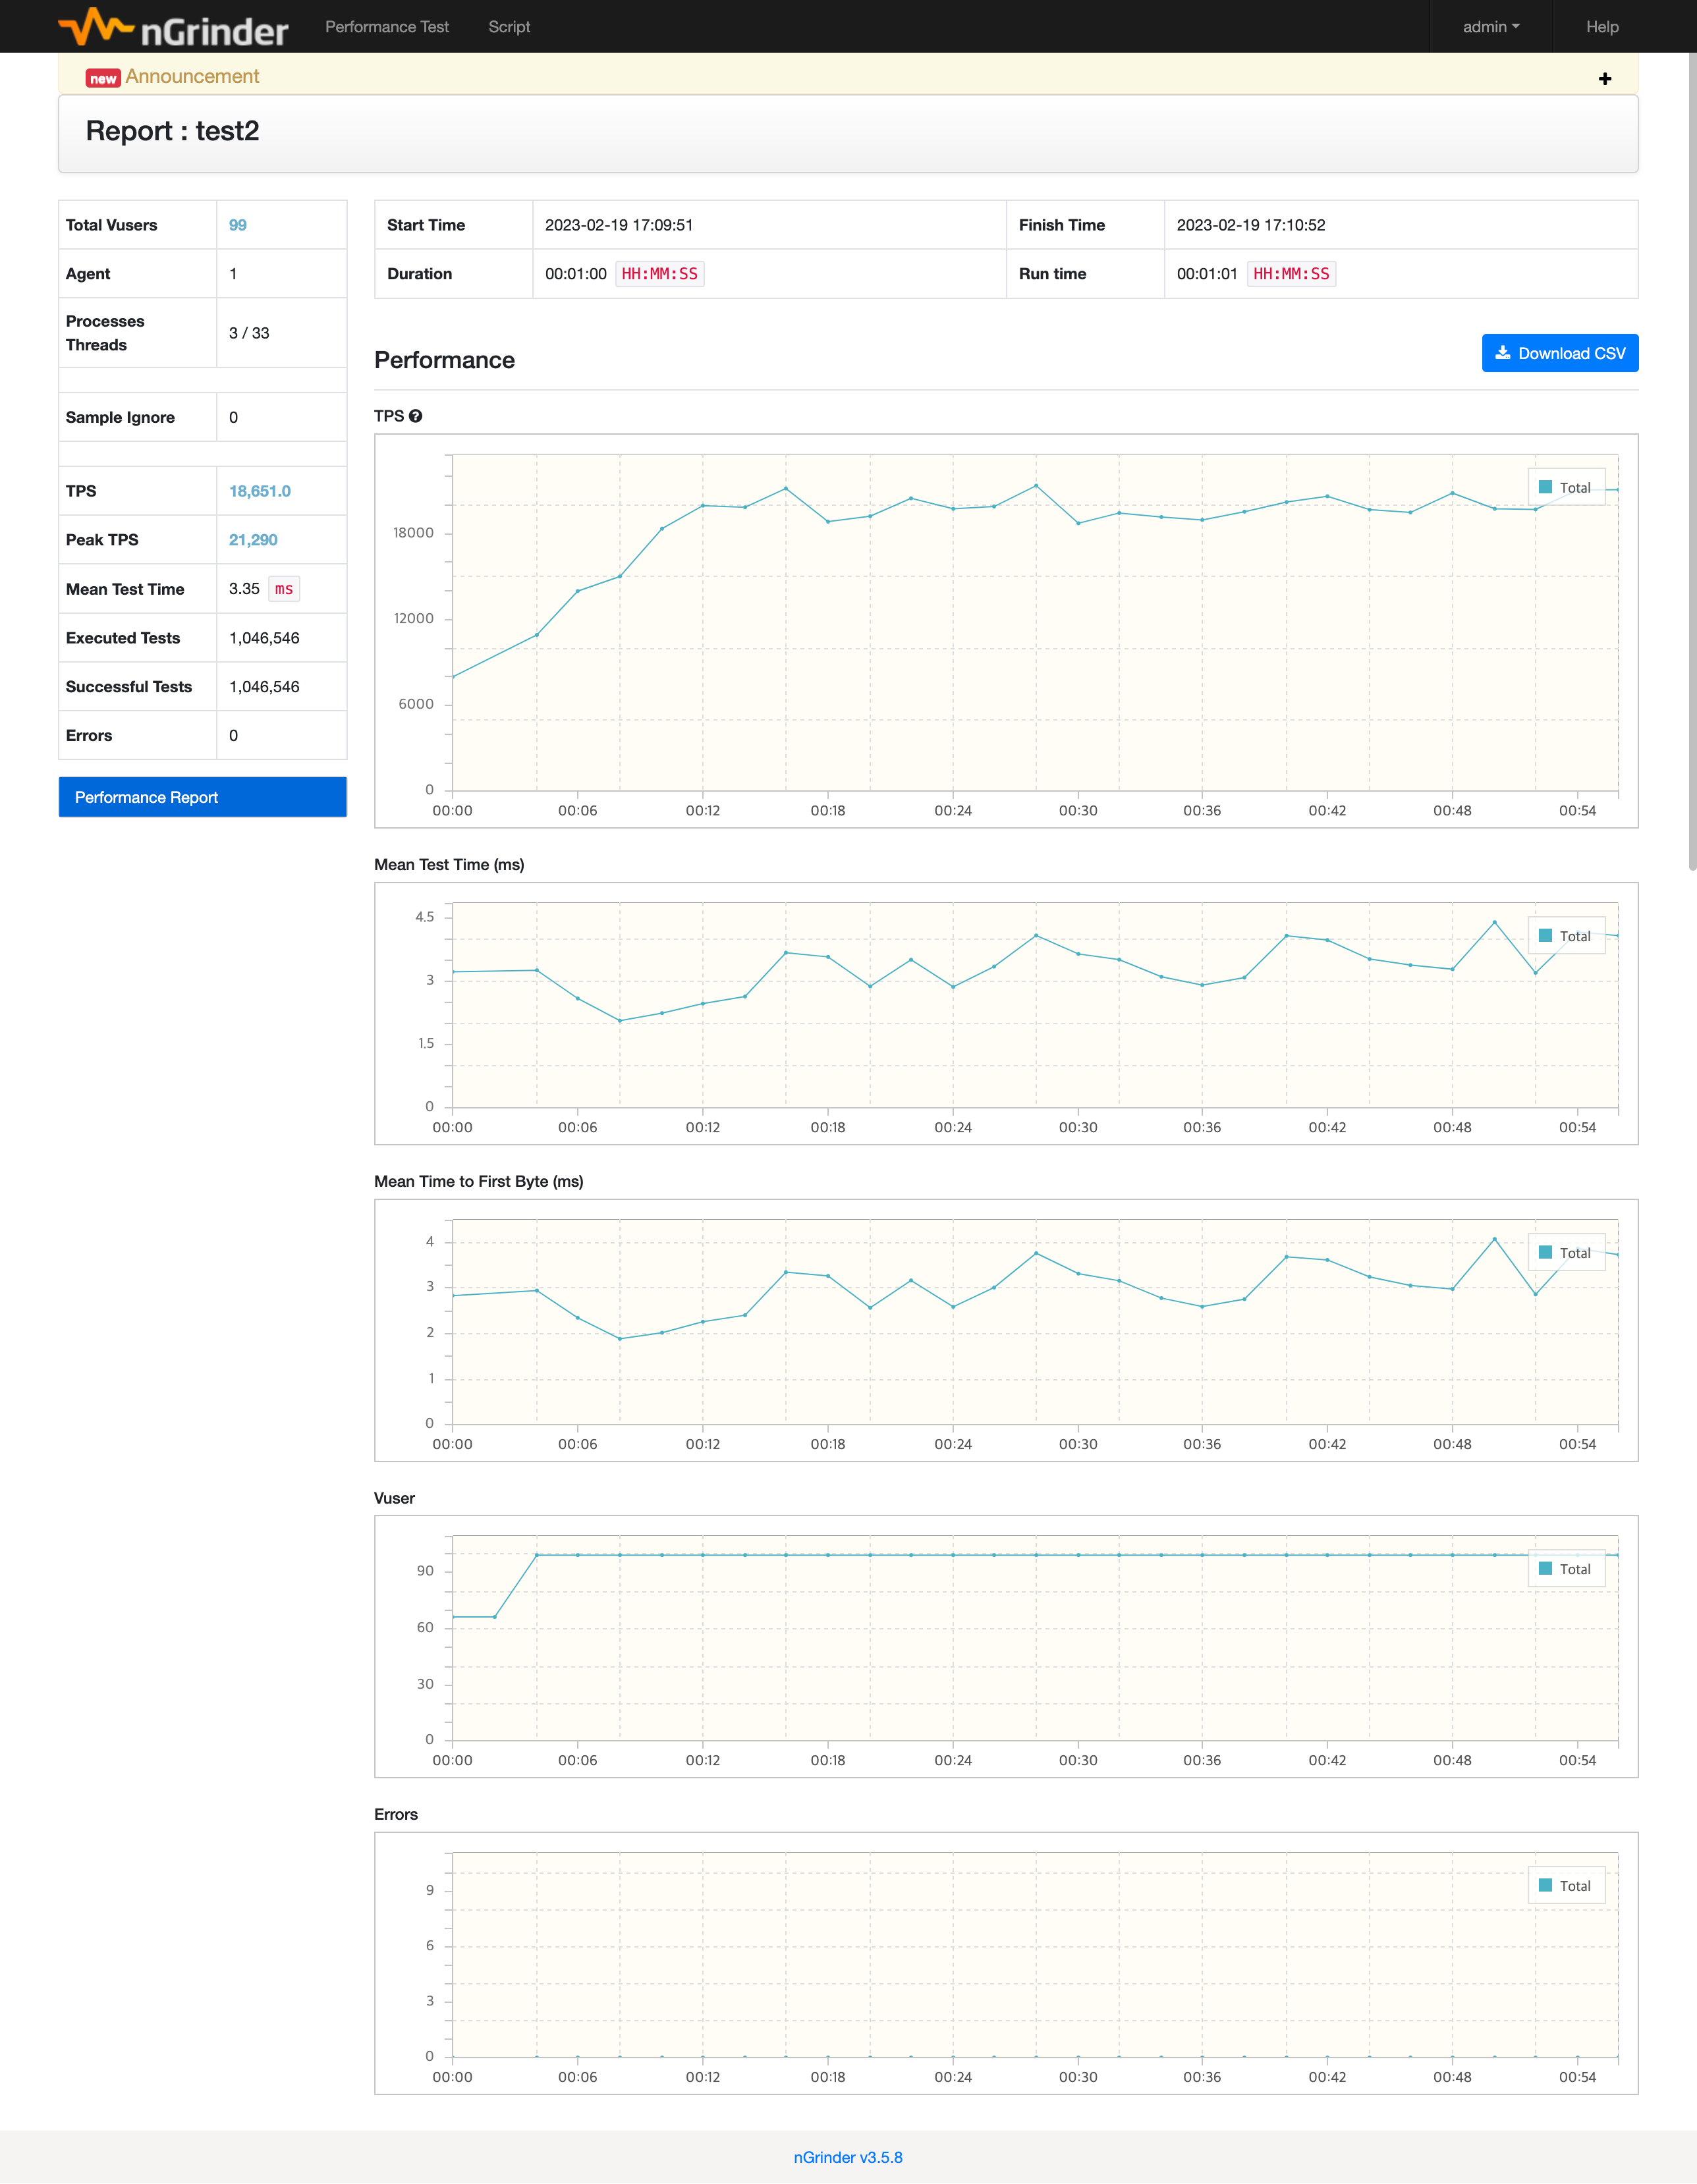Click the red new badge beside Announcement

103,78
